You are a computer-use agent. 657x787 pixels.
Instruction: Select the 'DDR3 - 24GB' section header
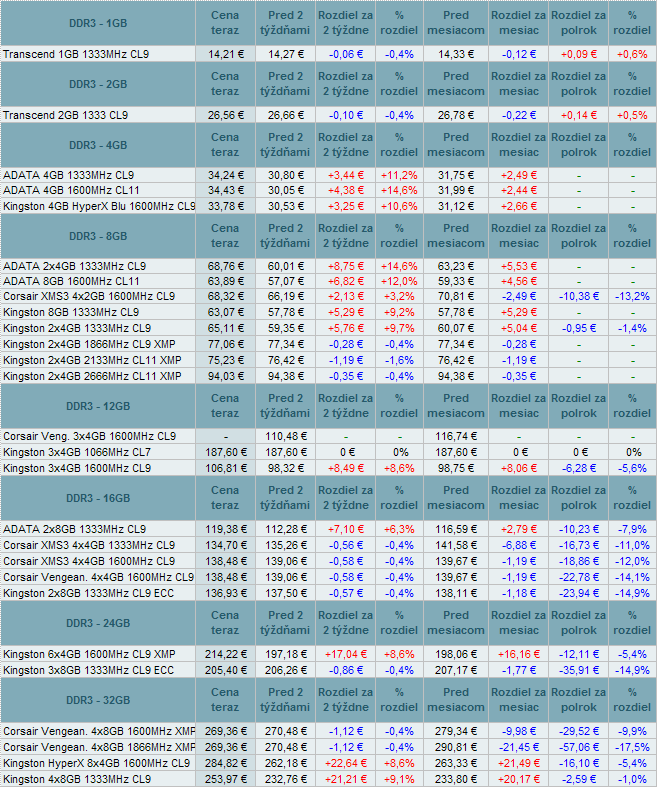coord(98,623)
